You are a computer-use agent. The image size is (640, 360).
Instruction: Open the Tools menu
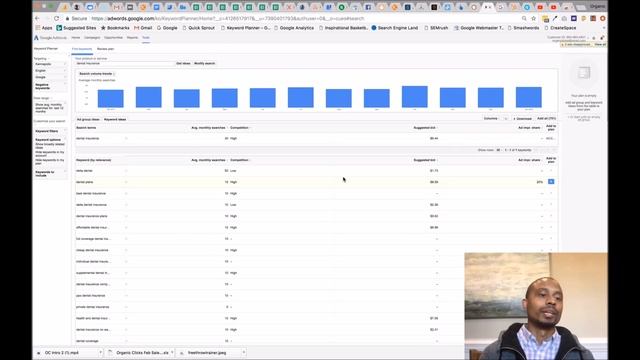[146, 38]
